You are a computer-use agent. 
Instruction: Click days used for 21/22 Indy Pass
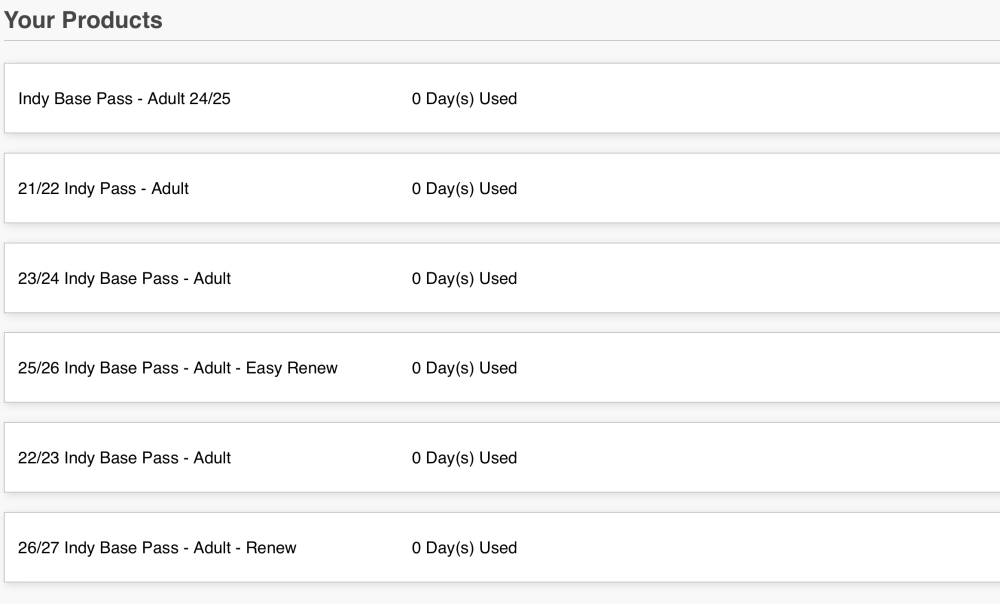pos(464,188)
